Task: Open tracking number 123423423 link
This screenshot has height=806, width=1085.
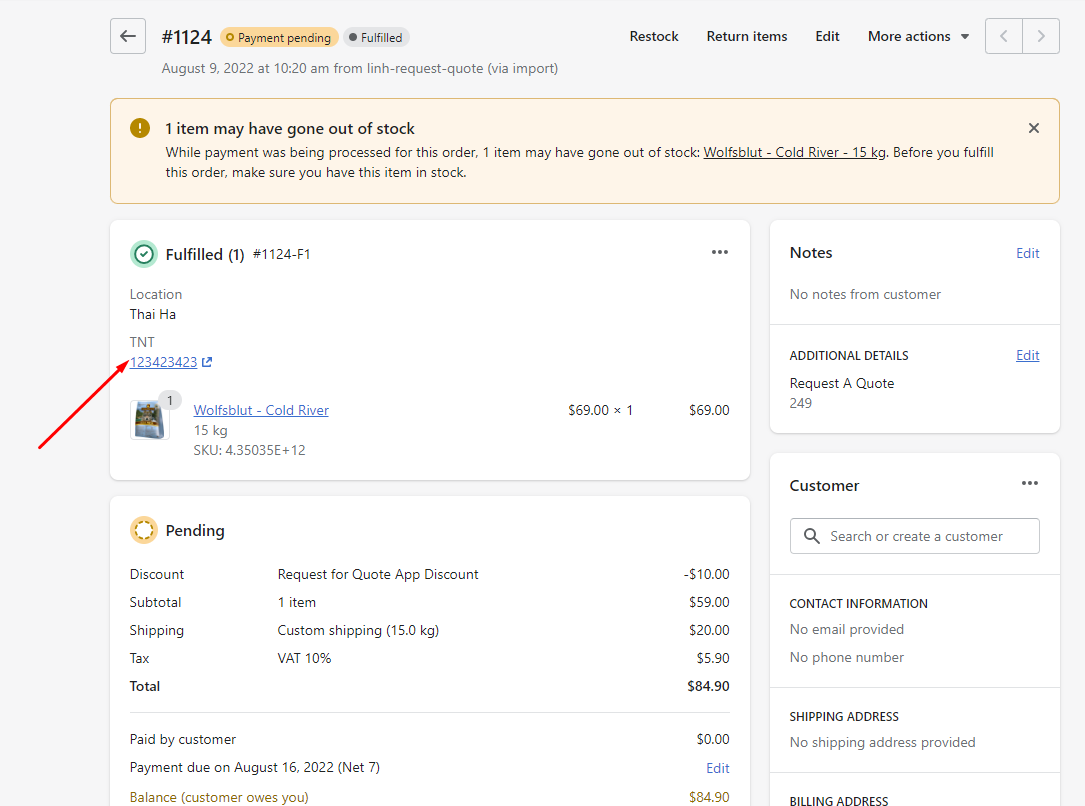Action: (164, 362)
